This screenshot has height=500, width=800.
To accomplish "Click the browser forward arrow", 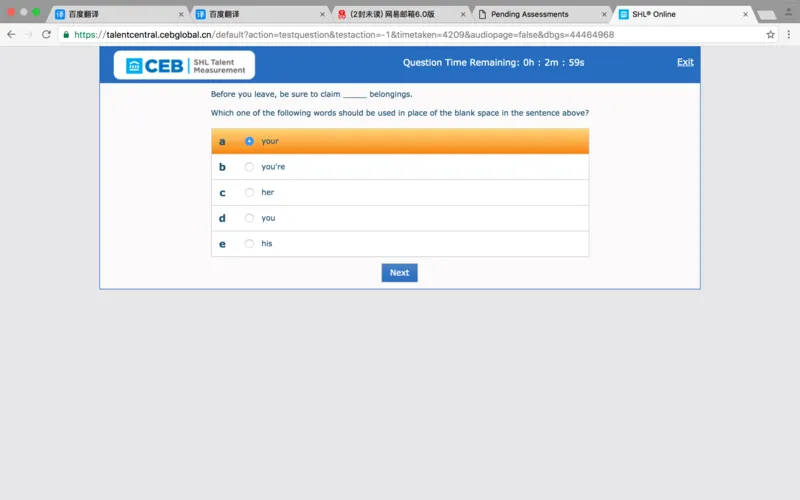I will (x=28, y=34).
